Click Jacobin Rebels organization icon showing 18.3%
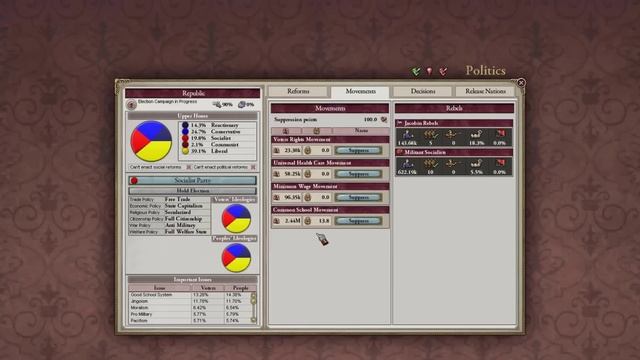Viewport: 640px width, 360px height. [x=476, y=134]
